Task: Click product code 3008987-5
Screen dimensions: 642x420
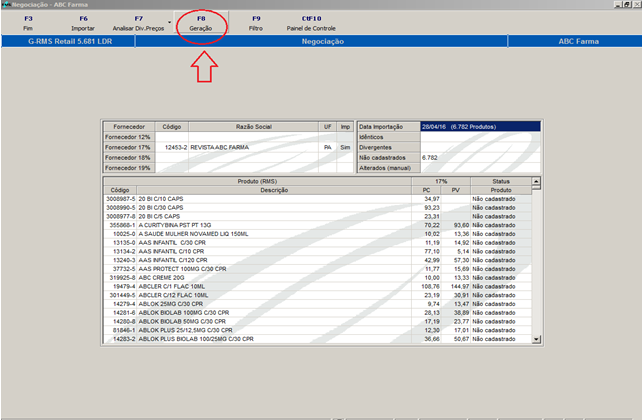Action: 120,199
